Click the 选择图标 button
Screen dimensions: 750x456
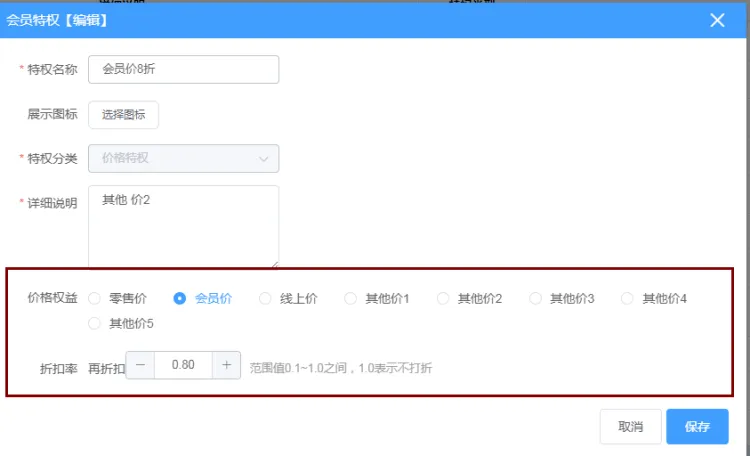tap(124, 115)
